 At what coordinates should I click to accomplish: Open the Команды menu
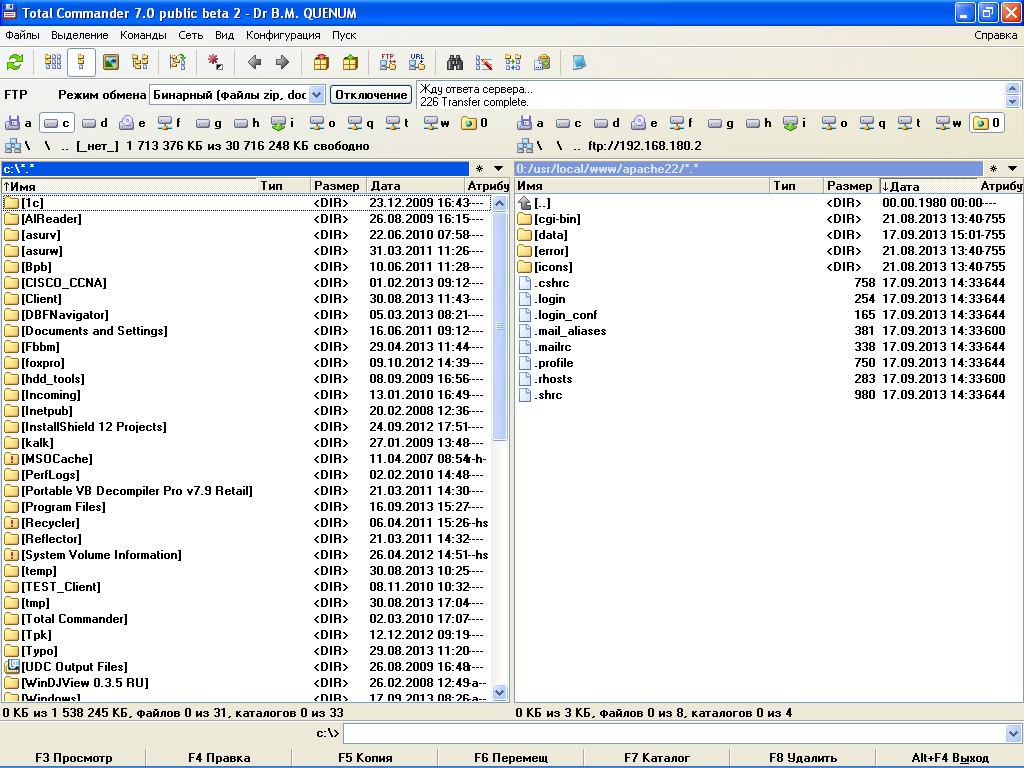tap(143, 35)
